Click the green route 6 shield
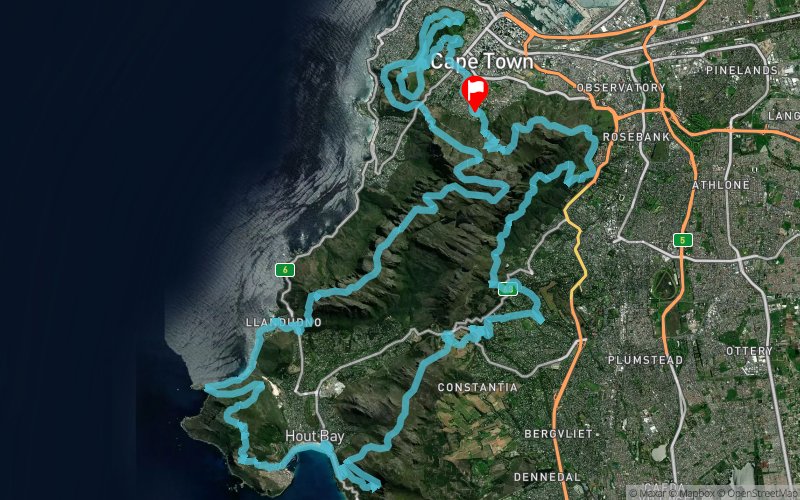The image size is (800, 500). pos(285,270)
